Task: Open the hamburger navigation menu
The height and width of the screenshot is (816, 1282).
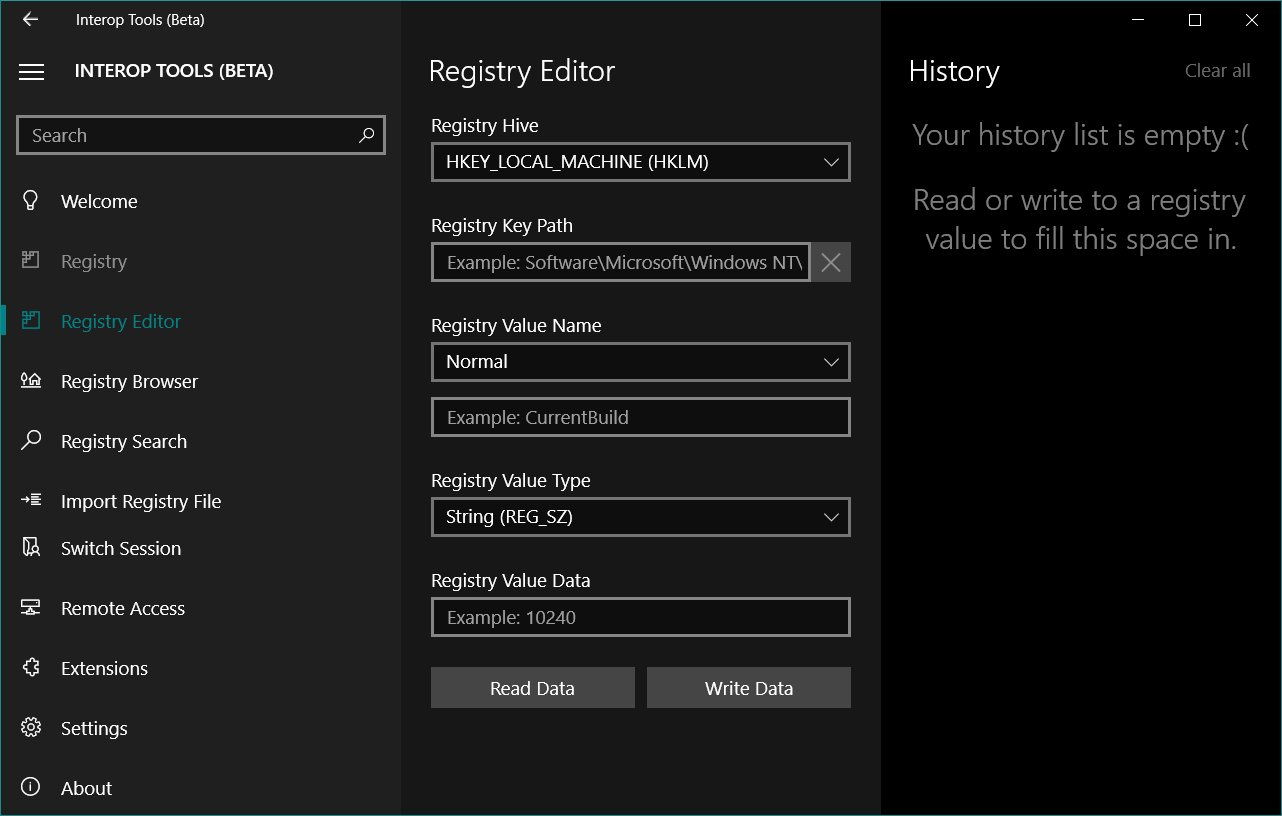Action: pyautogui.click(x=31, y=71)
